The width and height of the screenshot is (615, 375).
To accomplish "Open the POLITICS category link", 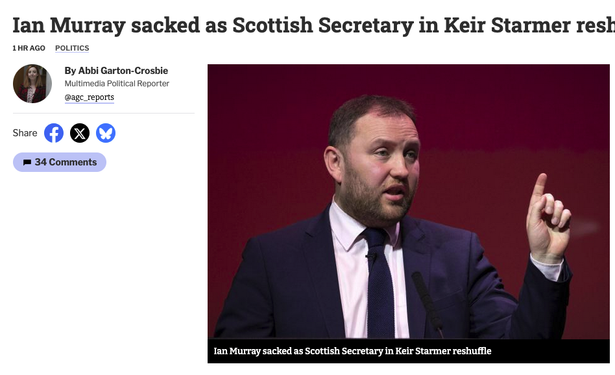I will click(72, 48).
